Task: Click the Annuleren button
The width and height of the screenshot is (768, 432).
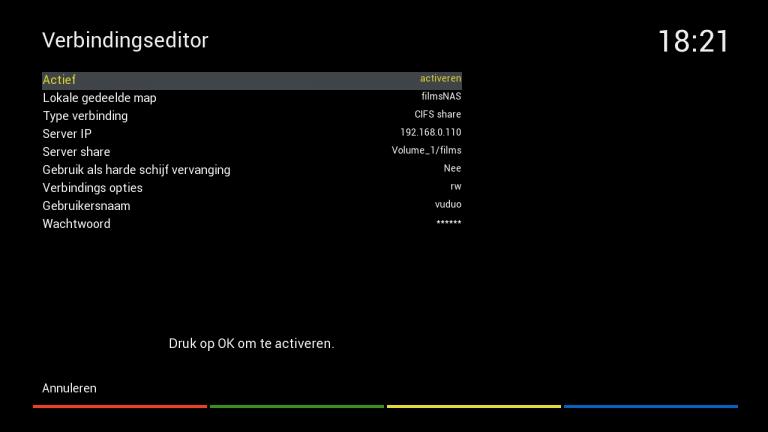Action: (x=69, y=388)
